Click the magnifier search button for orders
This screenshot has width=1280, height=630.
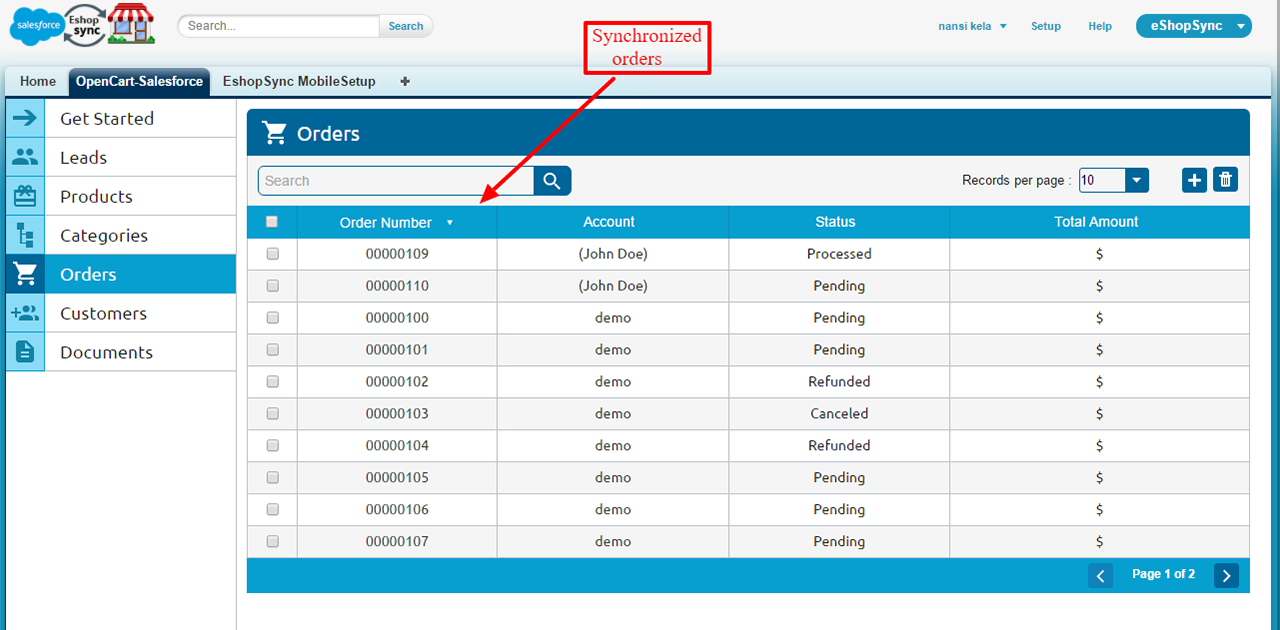coord(552,181)
